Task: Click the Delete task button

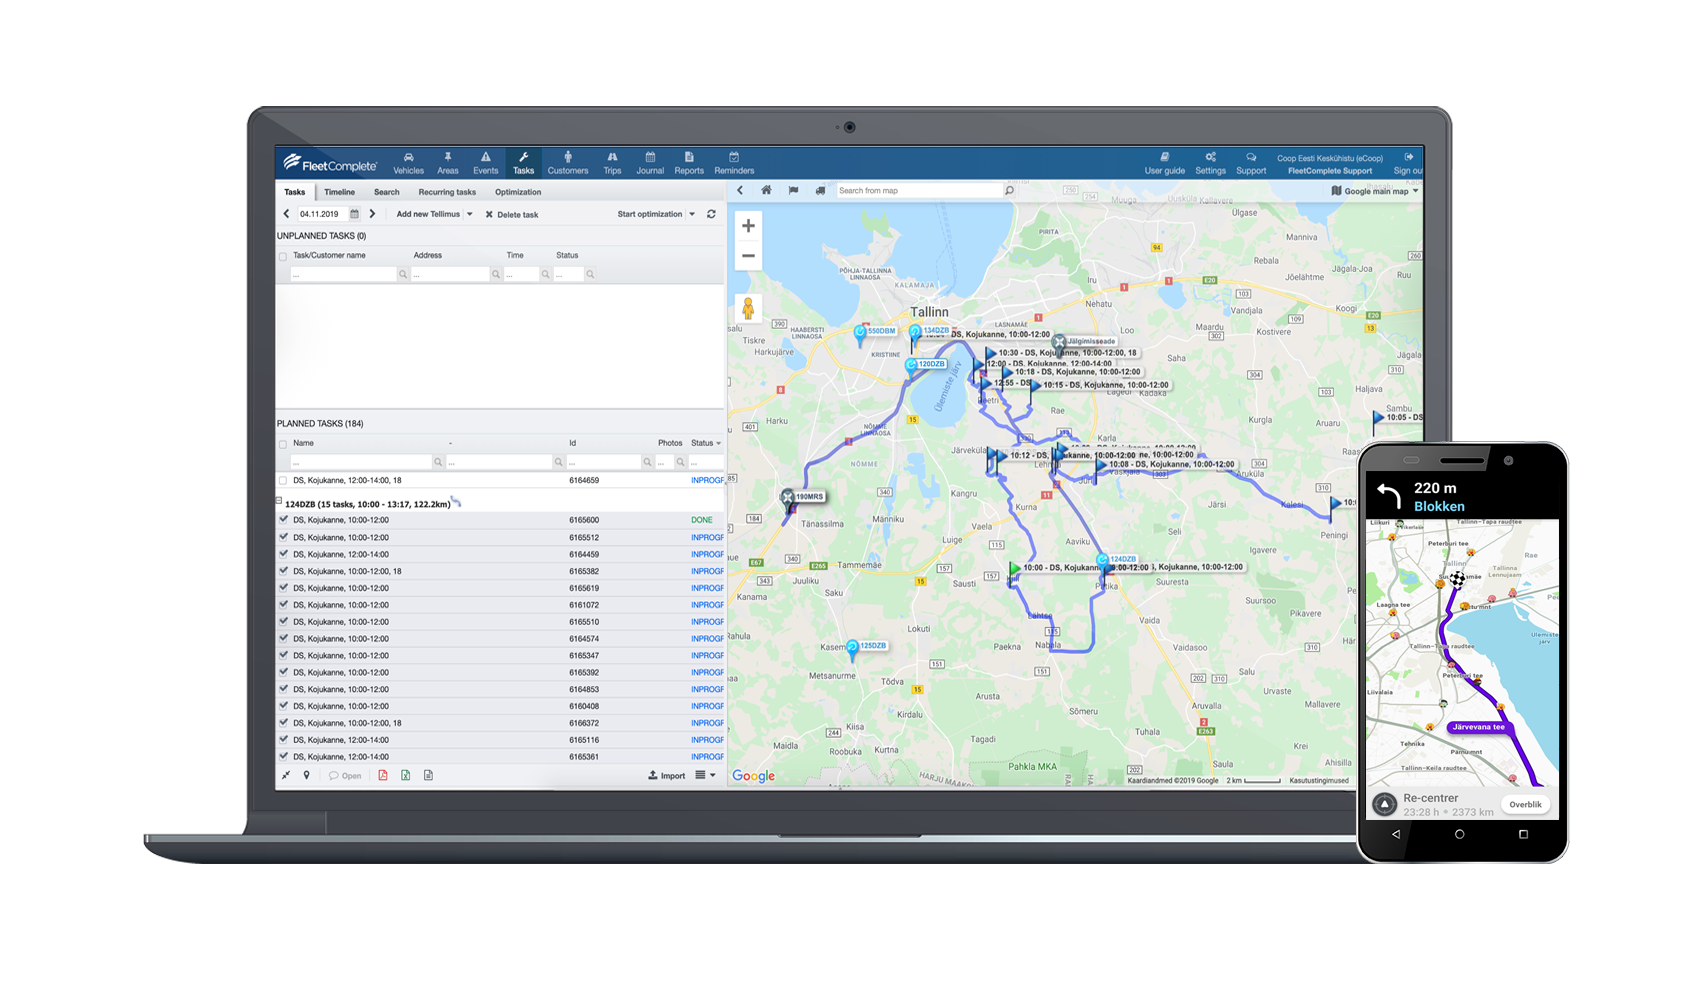Action: click(512, 214)
